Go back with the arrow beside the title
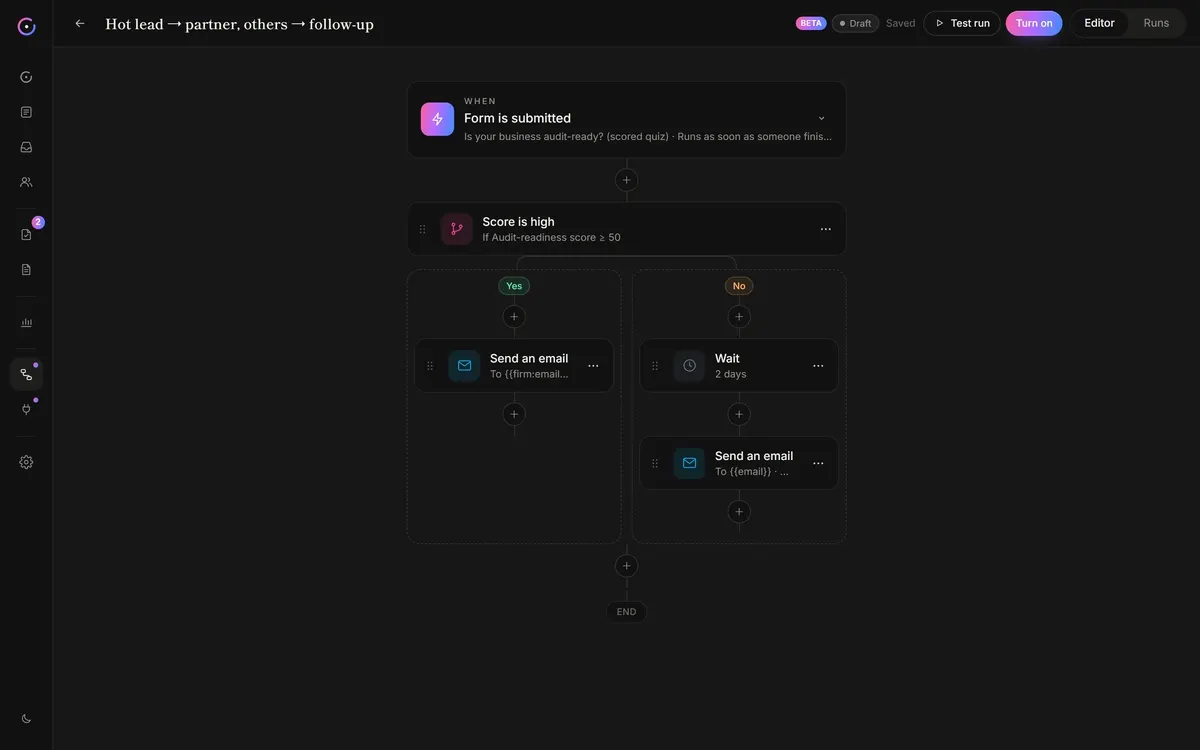 pyautogui.click(x=80, y=23)
